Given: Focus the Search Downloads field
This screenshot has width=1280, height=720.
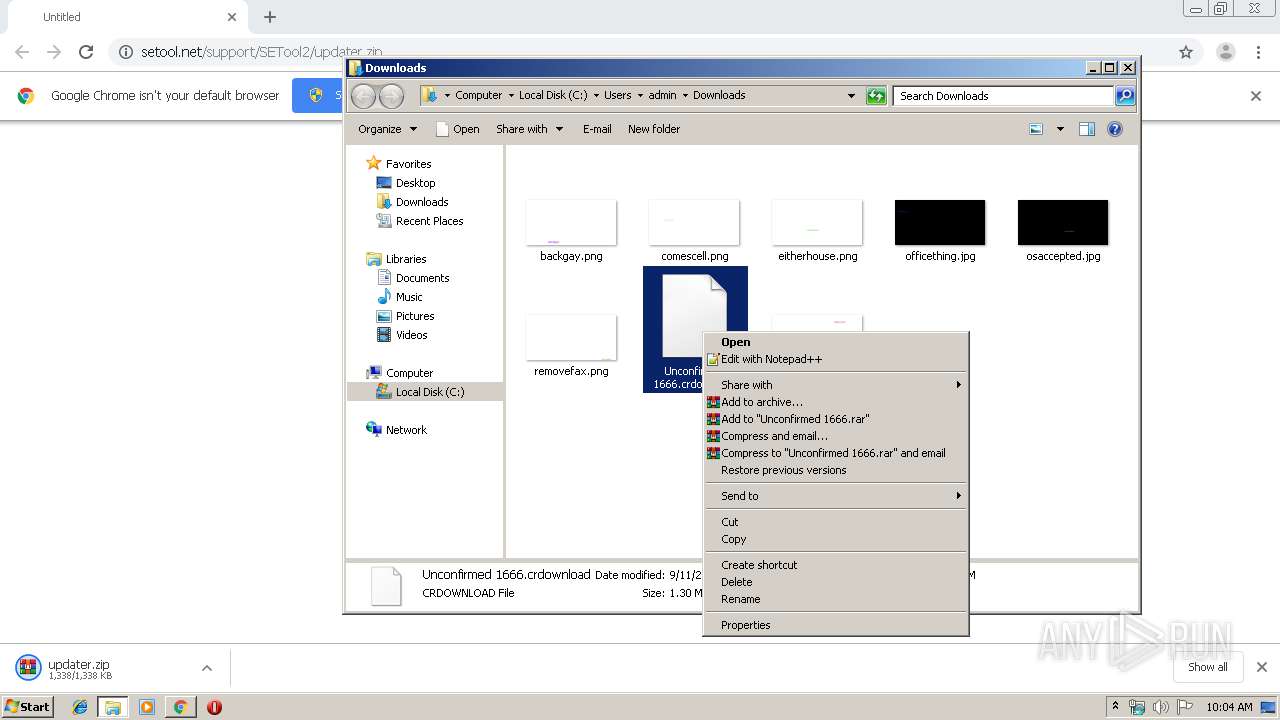Looking at the screenshot, I should click(x=1003, y=96).
